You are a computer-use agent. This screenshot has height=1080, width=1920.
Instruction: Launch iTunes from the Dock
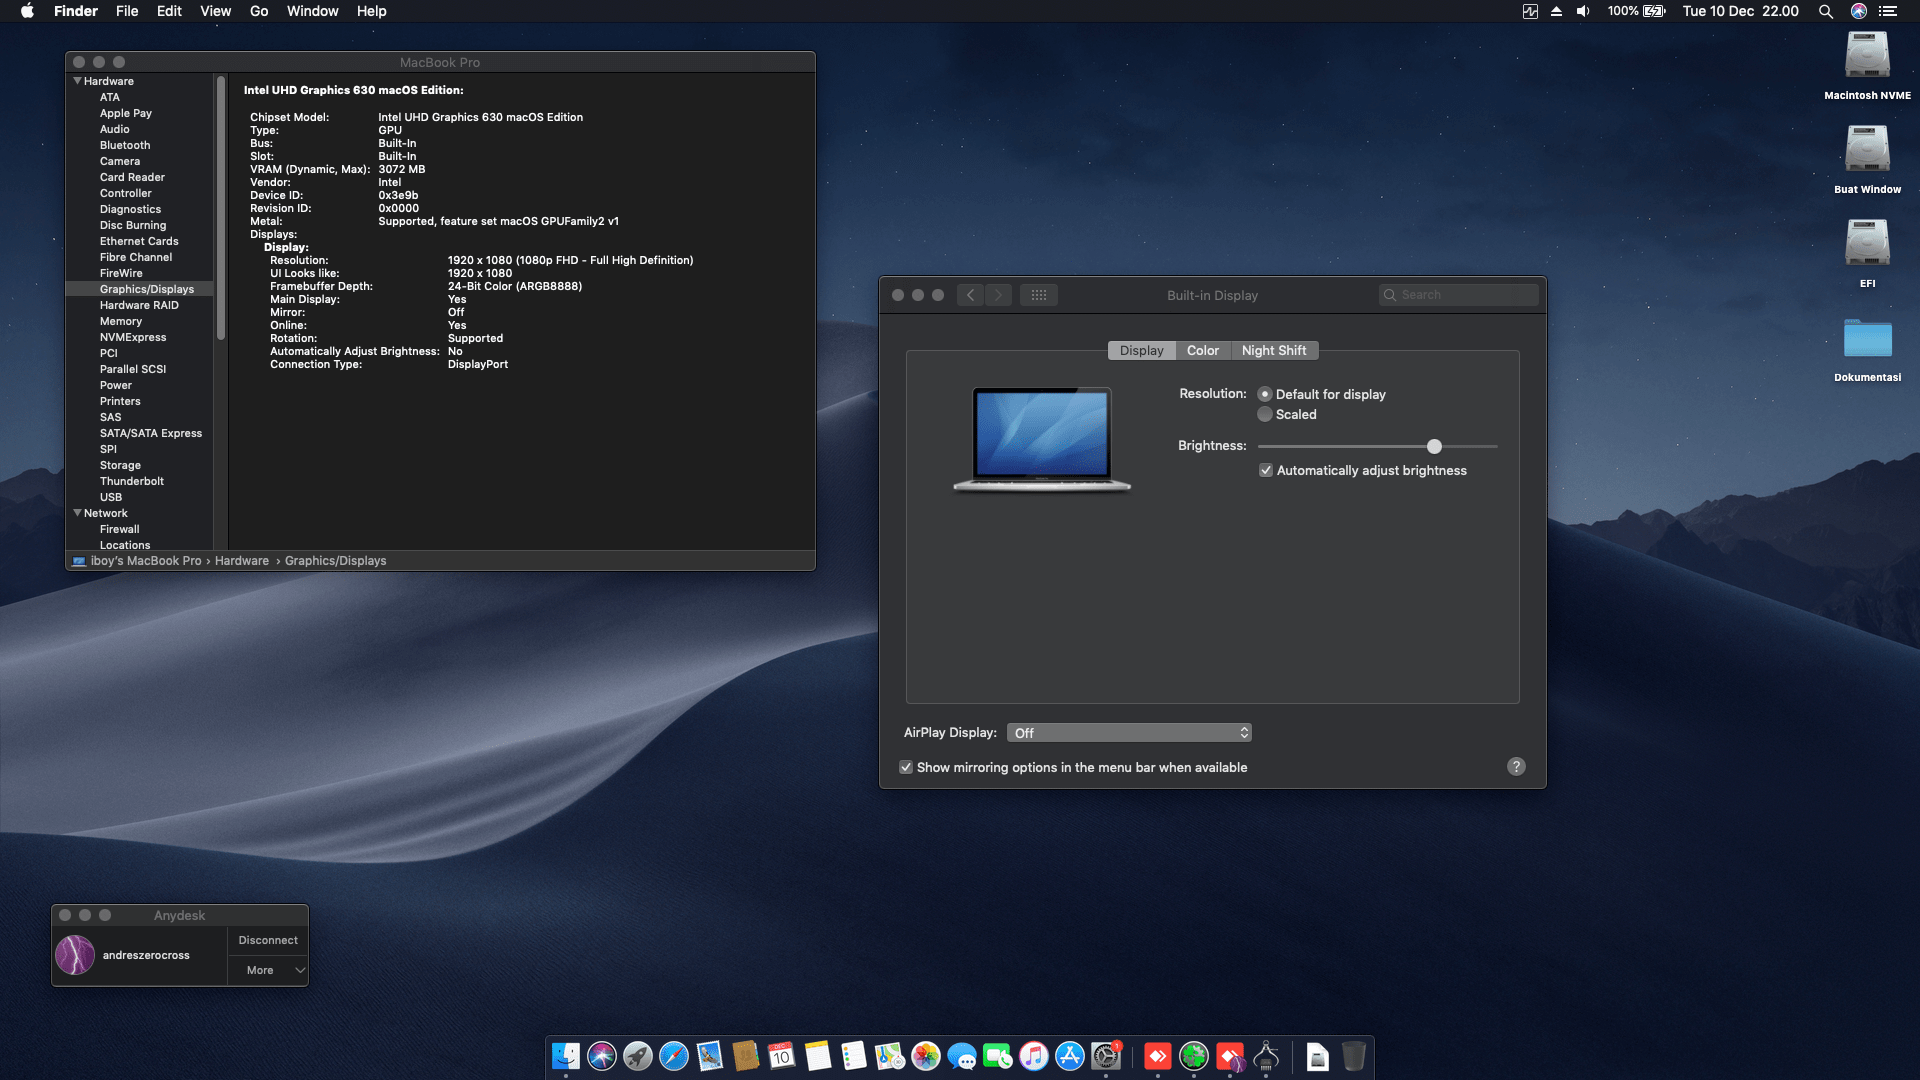tap(1032, 1058)
